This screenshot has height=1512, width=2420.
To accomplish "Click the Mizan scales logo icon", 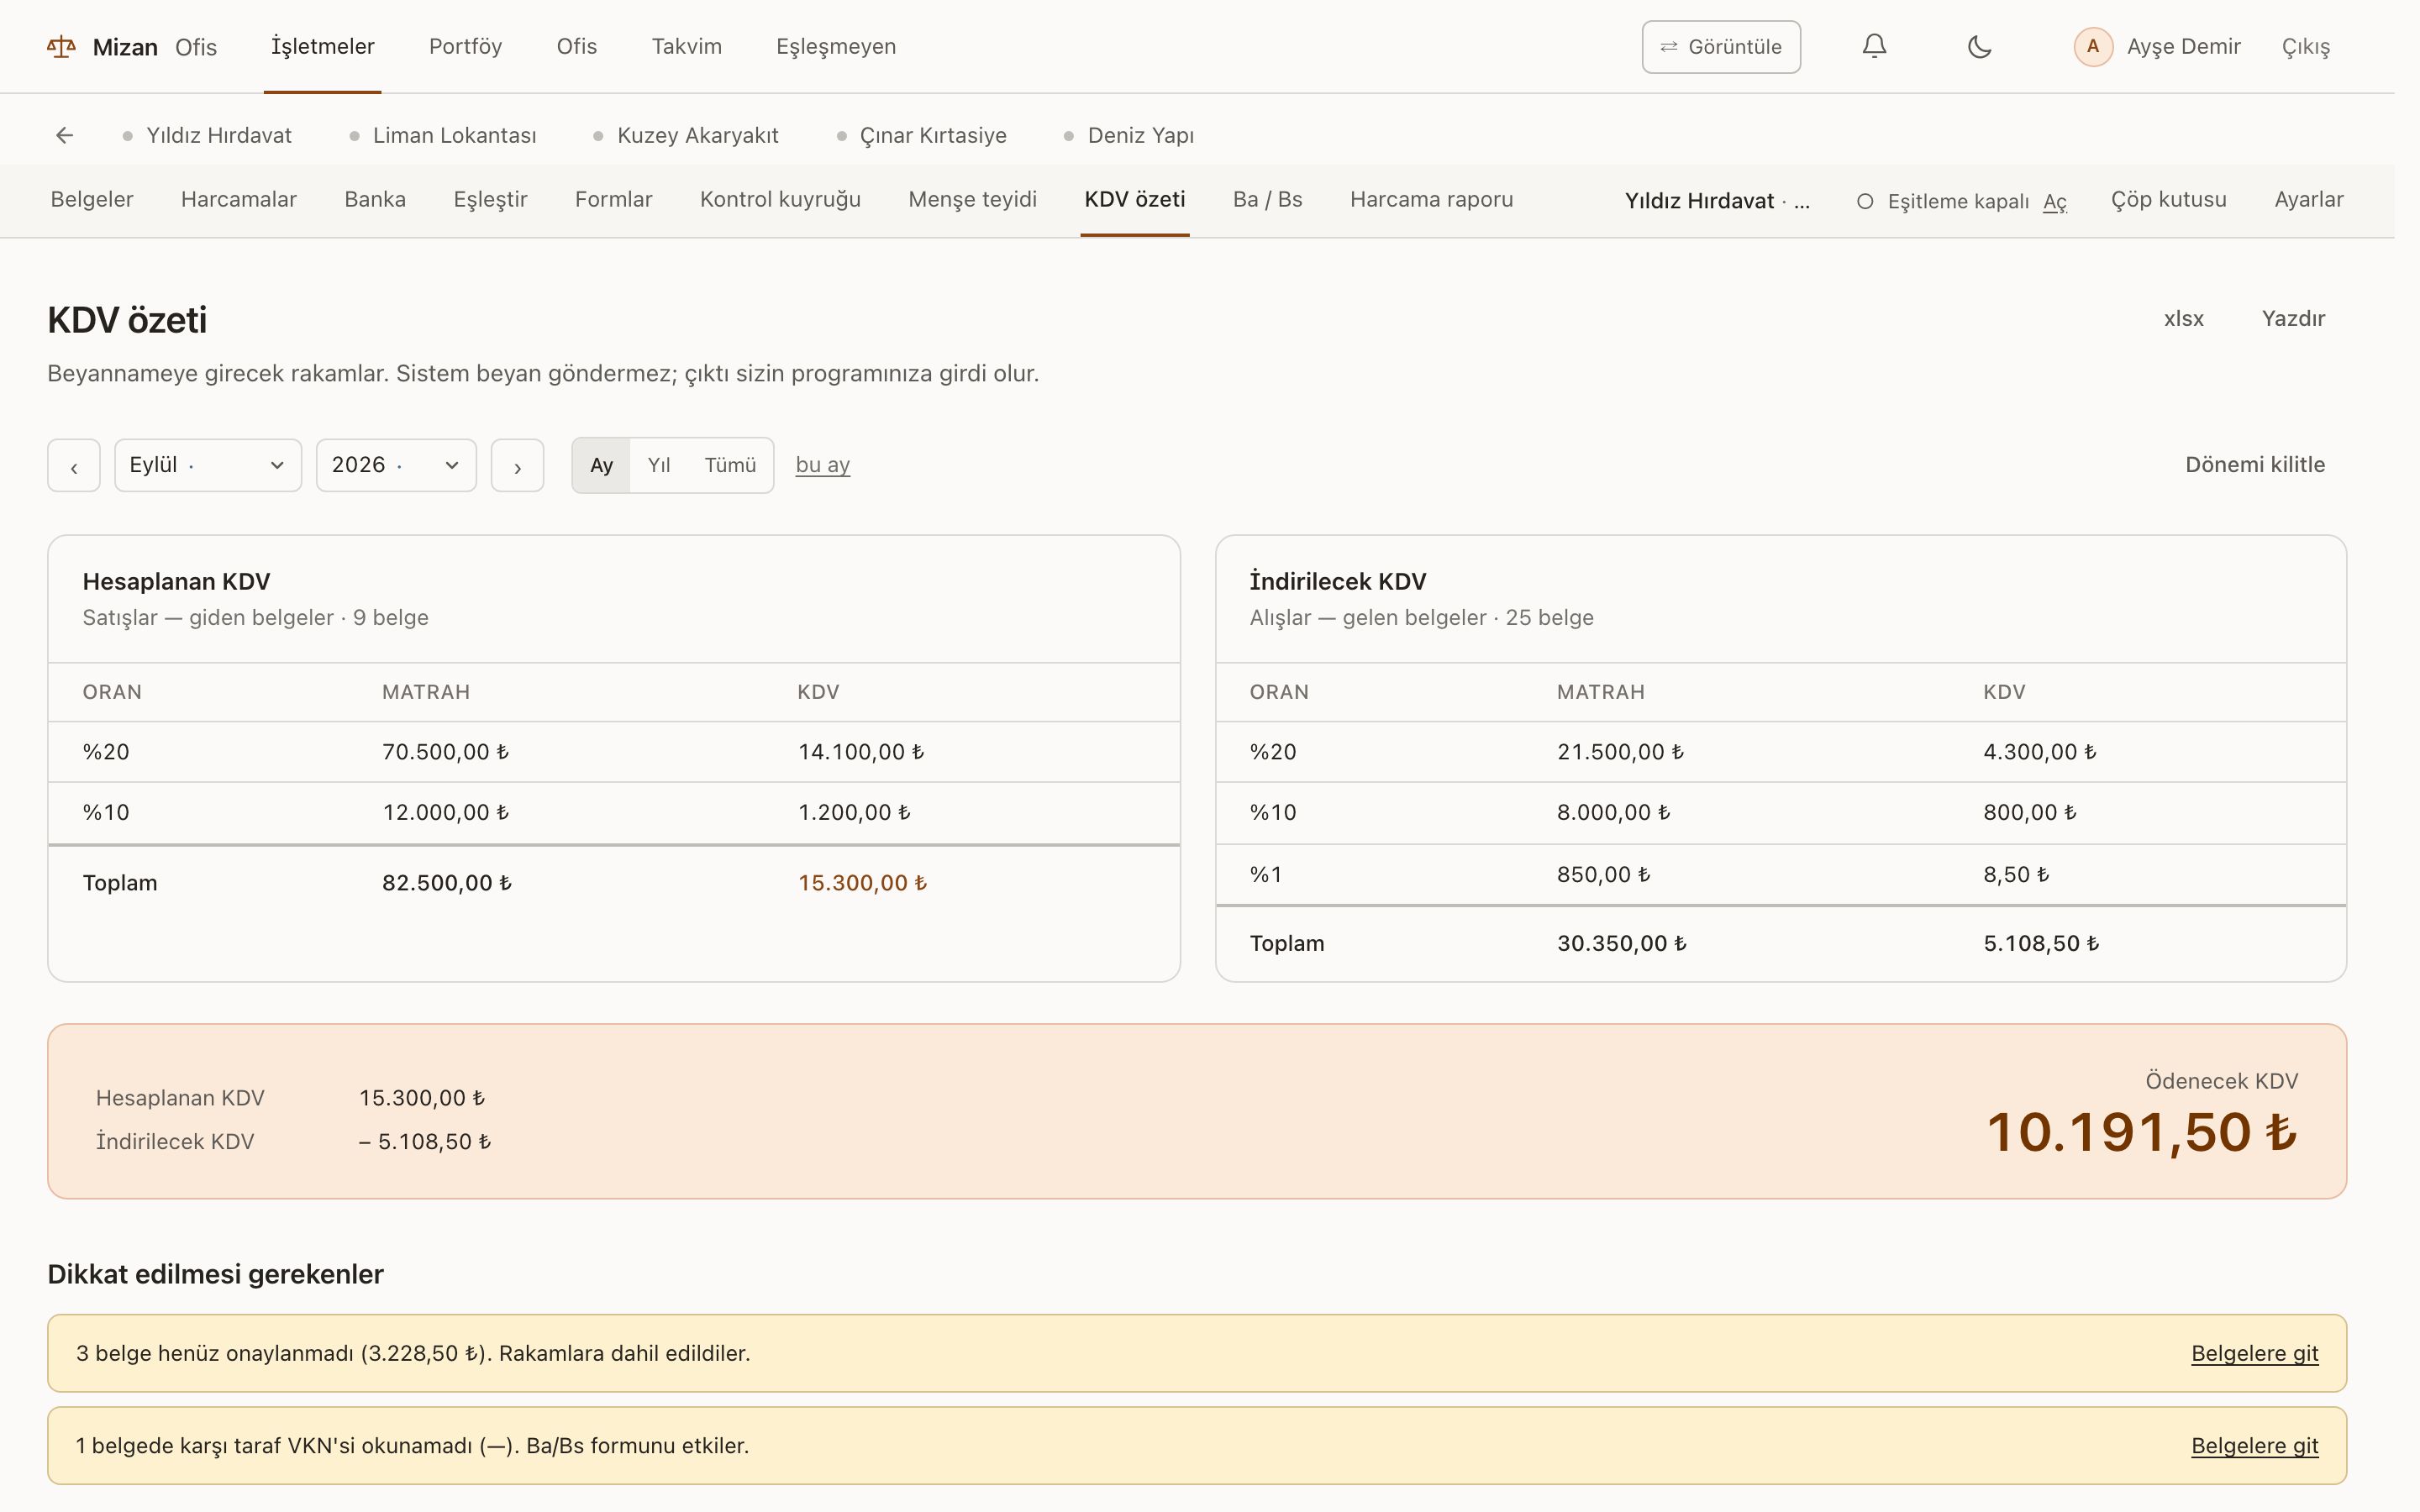I will click(61, 47).
